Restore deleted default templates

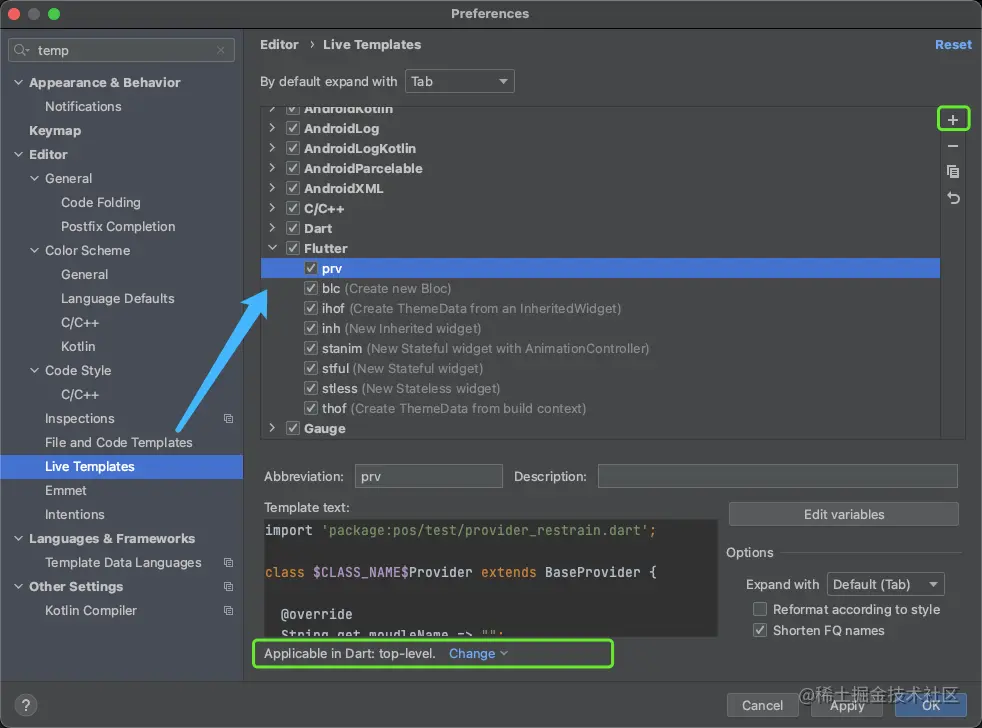(x=953, y=198)
